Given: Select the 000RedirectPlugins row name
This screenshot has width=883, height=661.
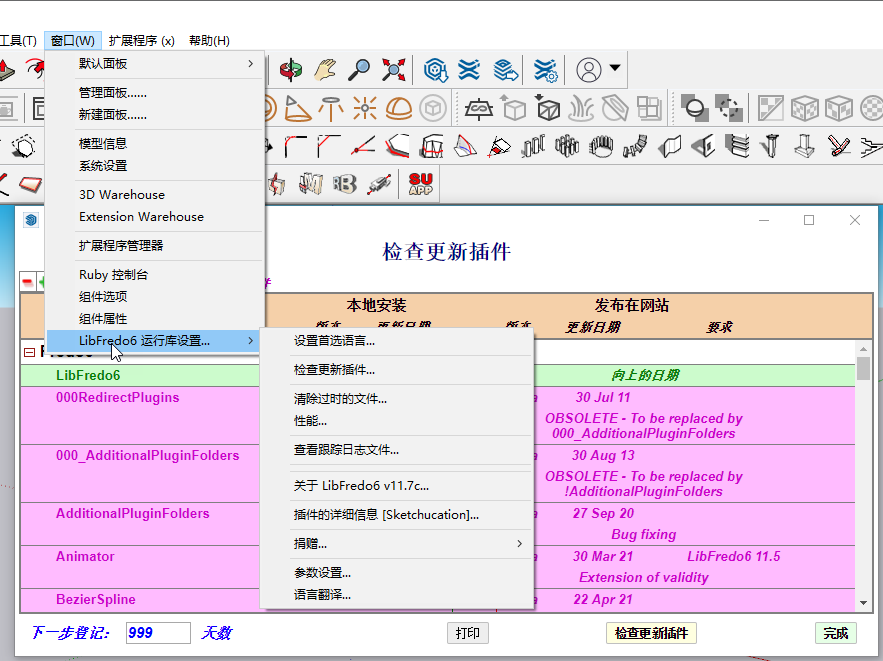Looking at the screenshot, I should (118, 398).
